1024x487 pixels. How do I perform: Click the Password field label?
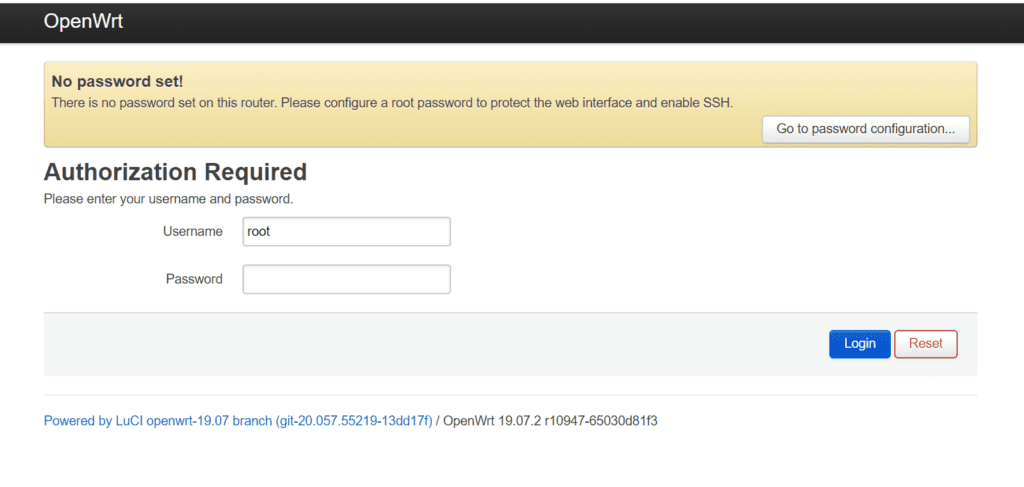(194, 279)
